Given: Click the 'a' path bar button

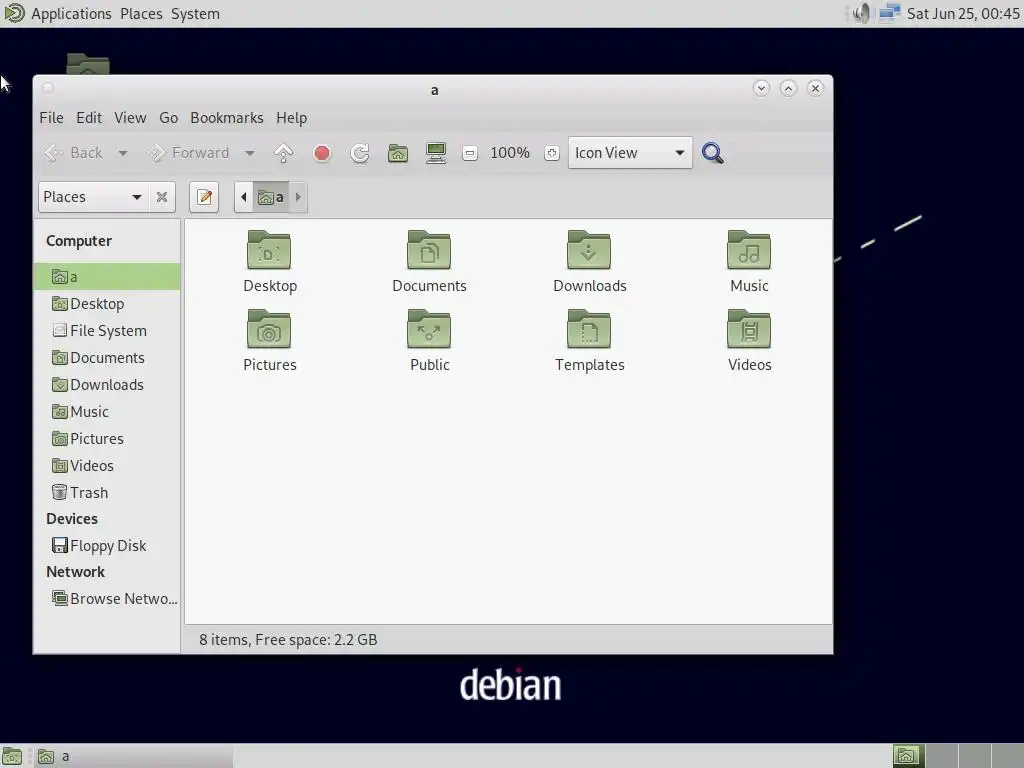Looking at the screenshot, I should point(271,197).
